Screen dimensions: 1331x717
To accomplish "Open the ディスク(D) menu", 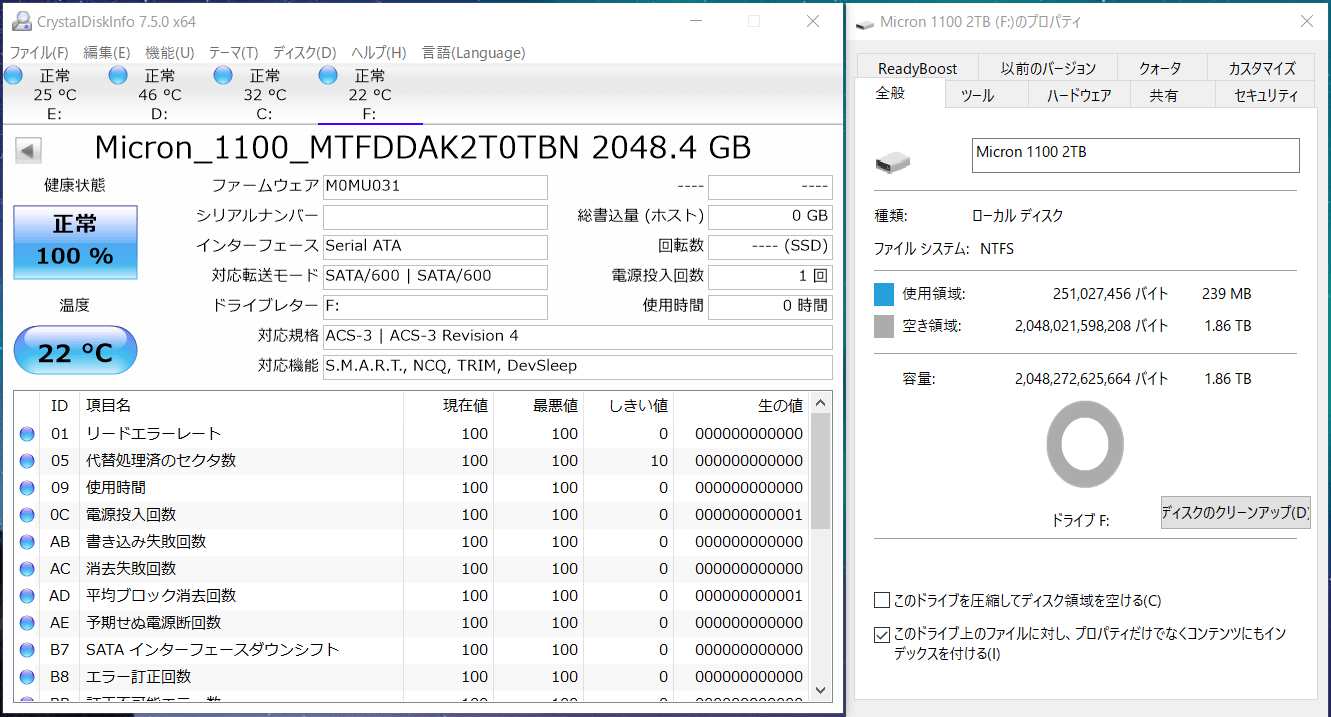I will [x=305, y=53].
